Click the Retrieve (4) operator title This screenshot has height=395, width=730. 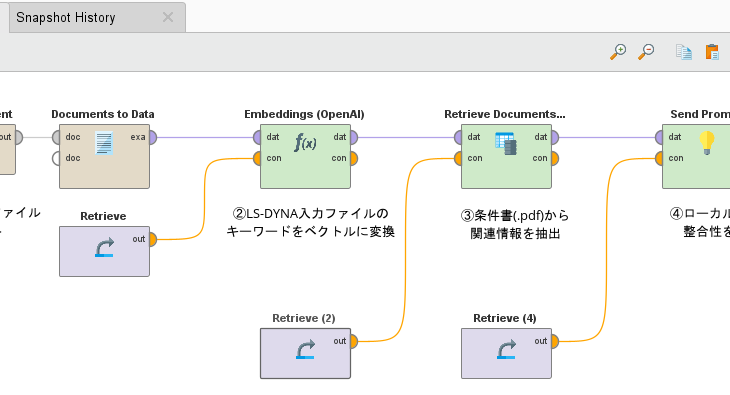tap(505, 318)
